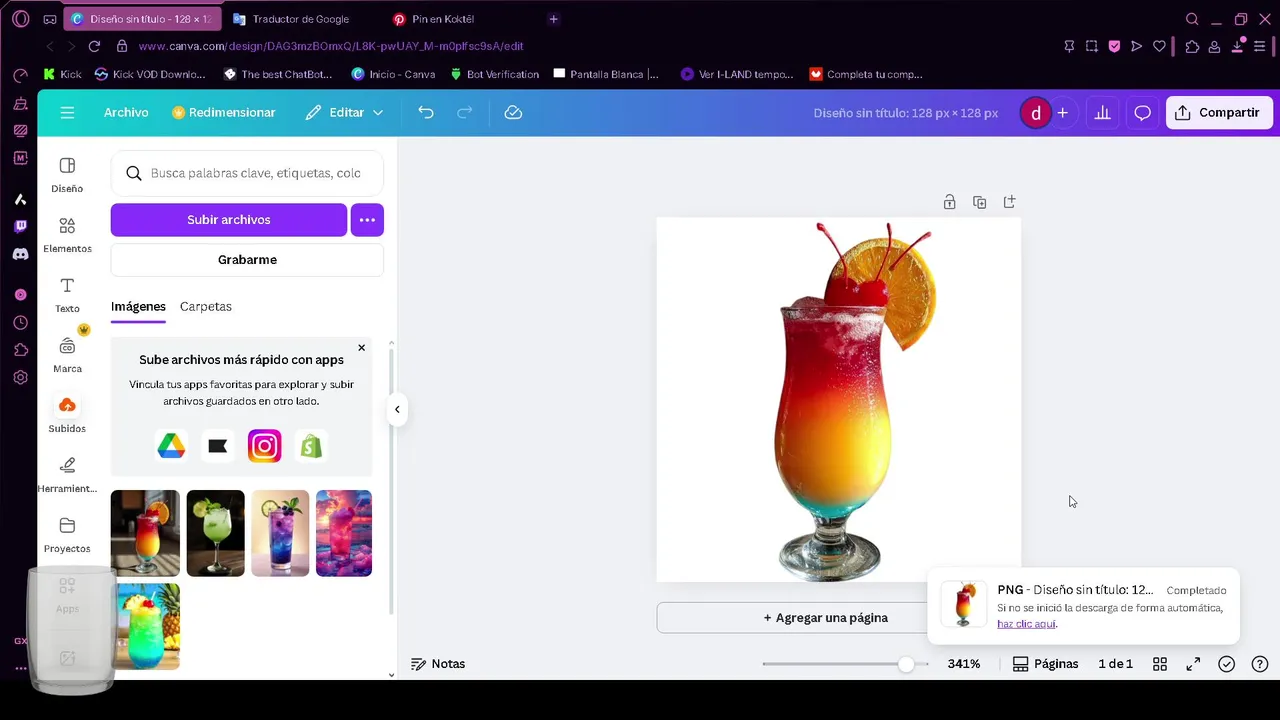Click the 'haz clic aquí' download link
This screenshot has width=1280, height=720.
click(x=1026, y=624)
